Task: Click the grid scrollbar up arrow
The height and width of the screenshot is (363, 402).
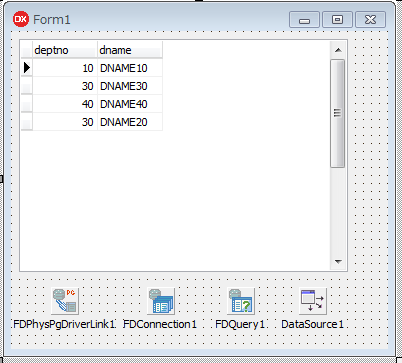Action: [338, 50]
